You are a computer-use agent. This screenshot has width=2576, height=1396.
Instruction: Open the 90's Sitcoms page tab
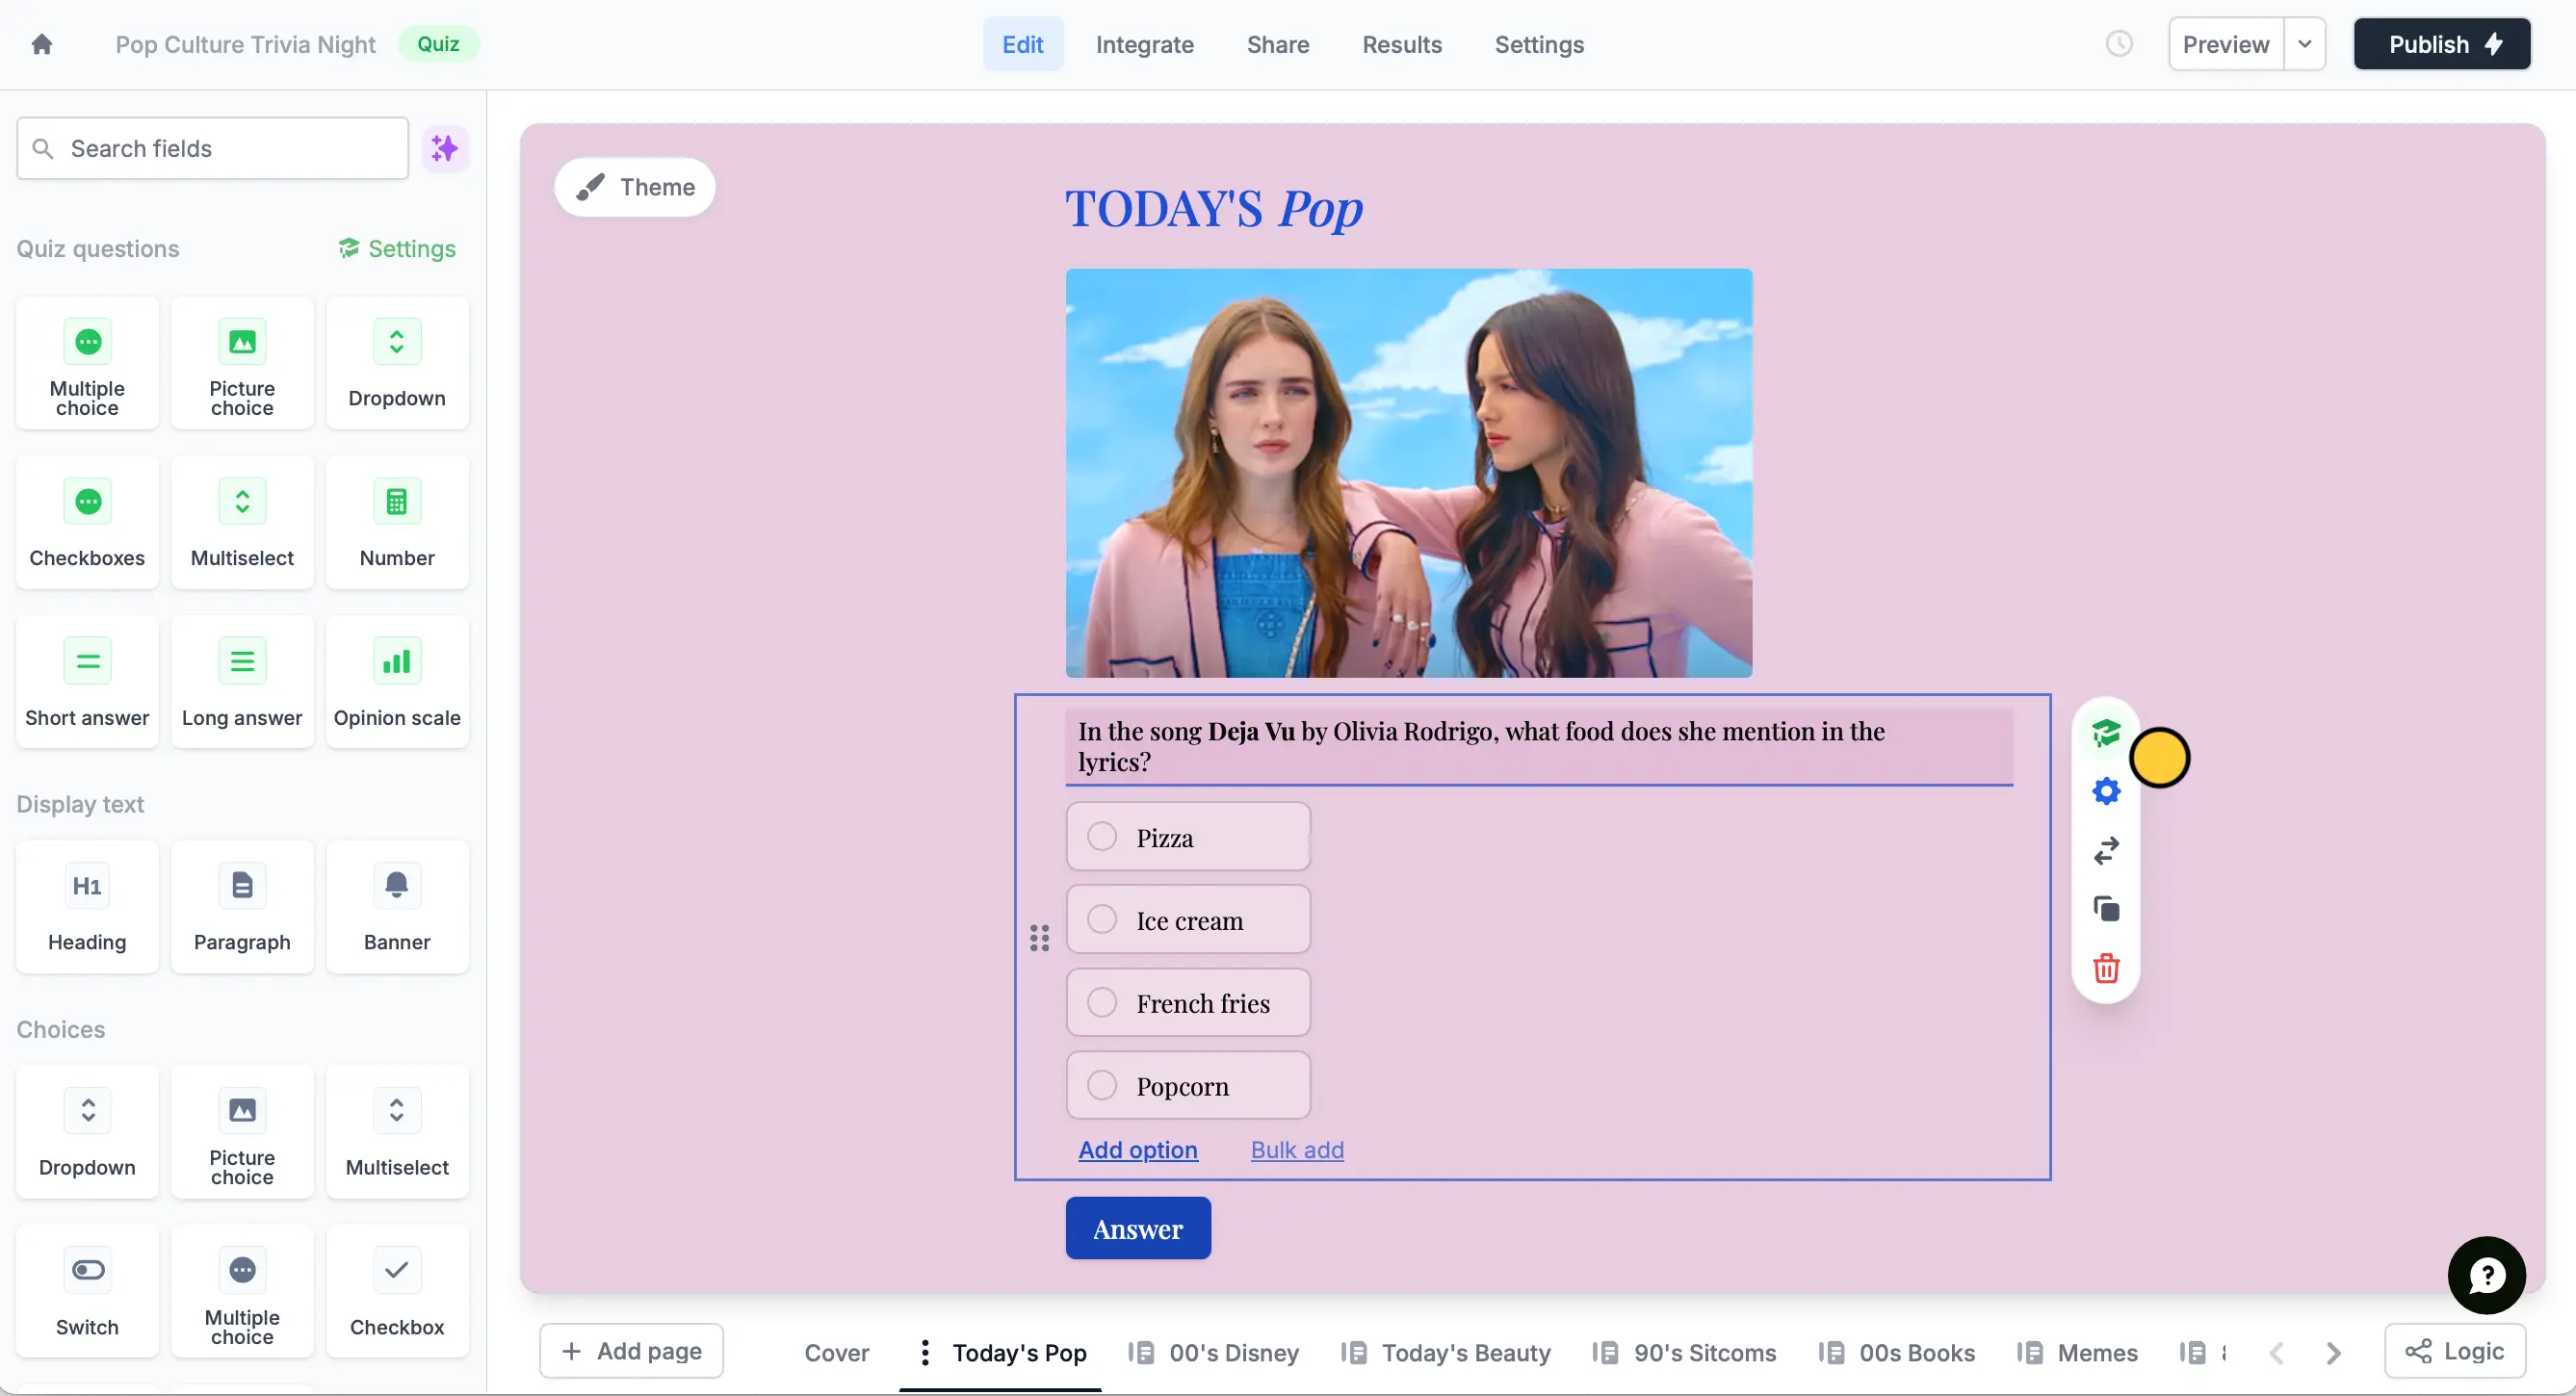[x=1684, y=1353]
